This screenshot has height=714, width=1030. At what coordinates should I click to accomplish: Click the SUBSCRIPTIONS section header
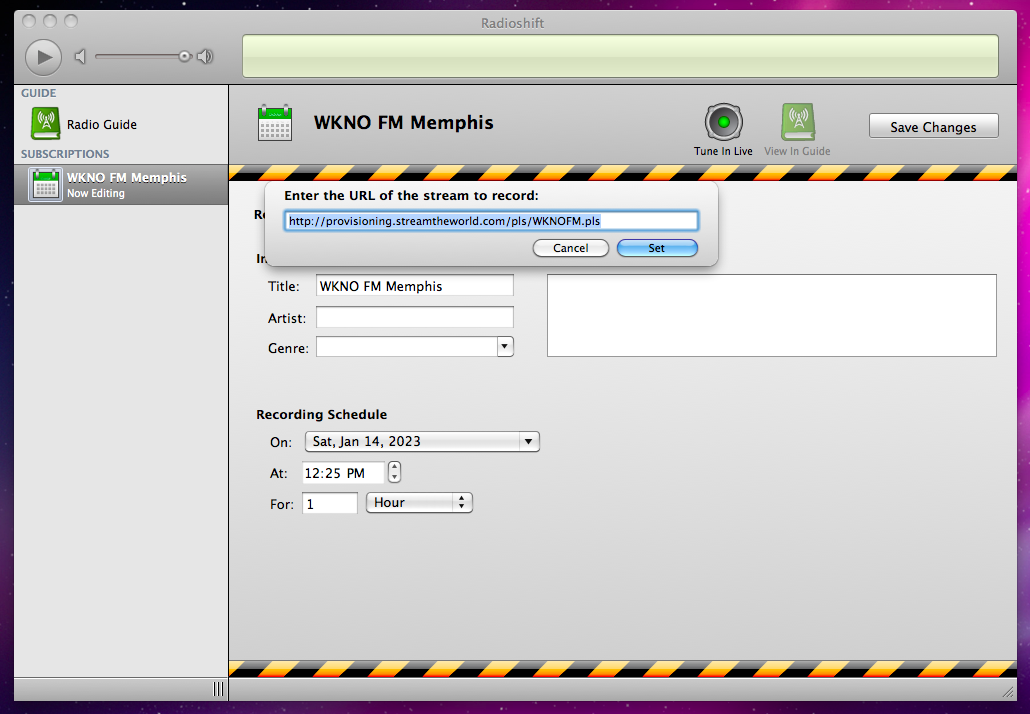(65, 154)
